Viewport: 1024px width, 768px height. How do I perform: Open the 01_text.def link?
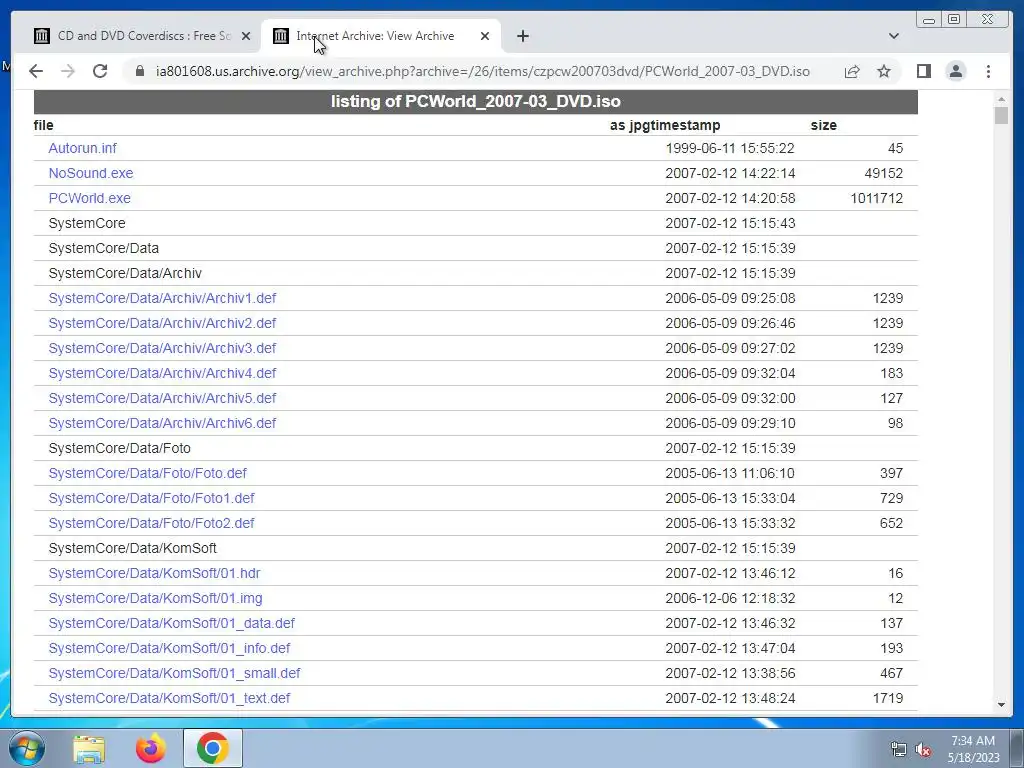coord(169,698)
